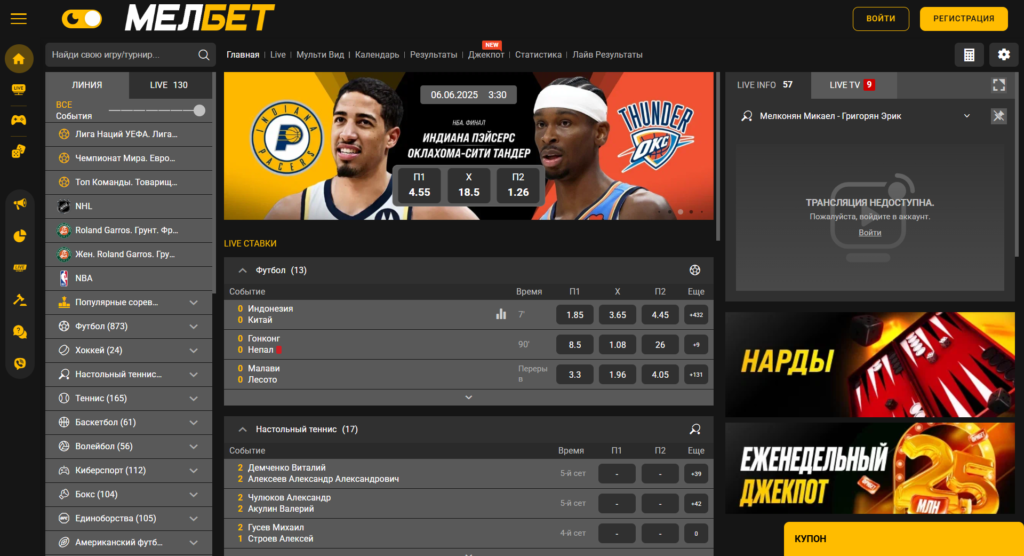Viewport: 1024px width, 556px height.
Task: Collapse the Футбол (13) live section
Action: (242, 270)
